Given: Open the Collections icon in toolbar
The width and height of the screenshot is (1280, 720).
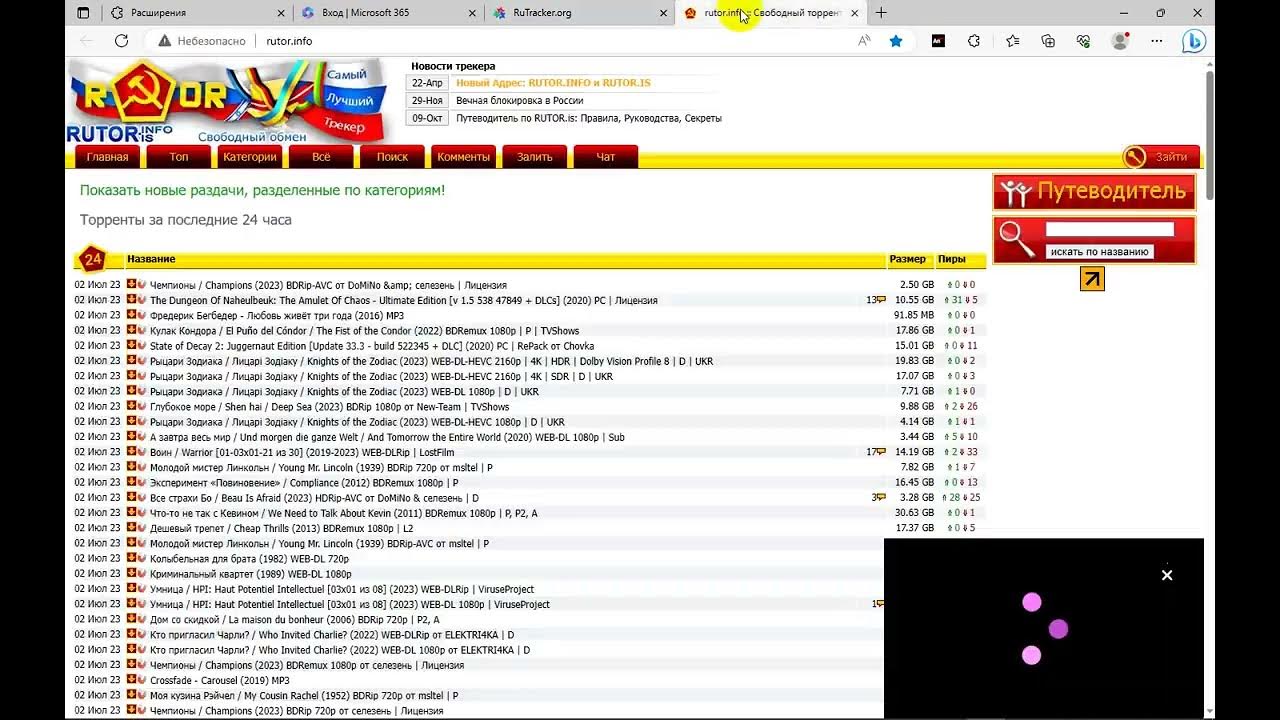Looking at the screenshot, I should click(x=1048, y=41).
